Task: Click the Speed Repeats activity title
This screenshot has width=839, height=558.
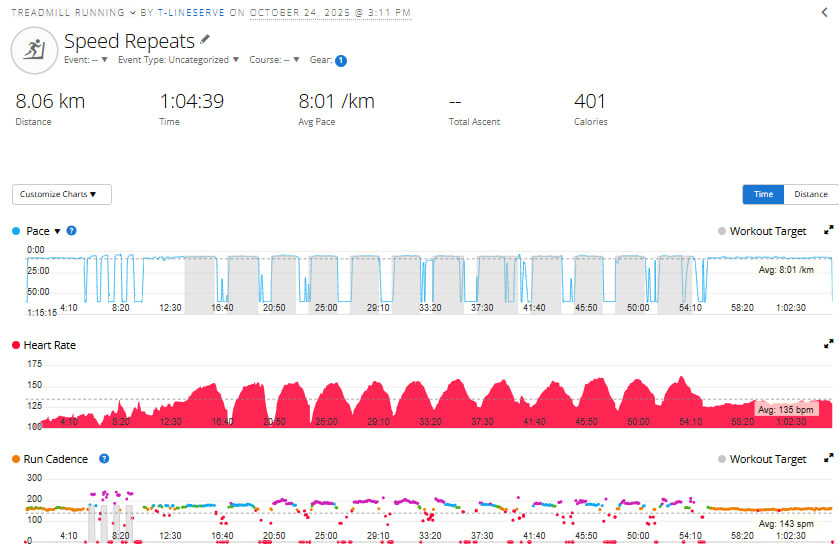Action: [x=129, y=41]
